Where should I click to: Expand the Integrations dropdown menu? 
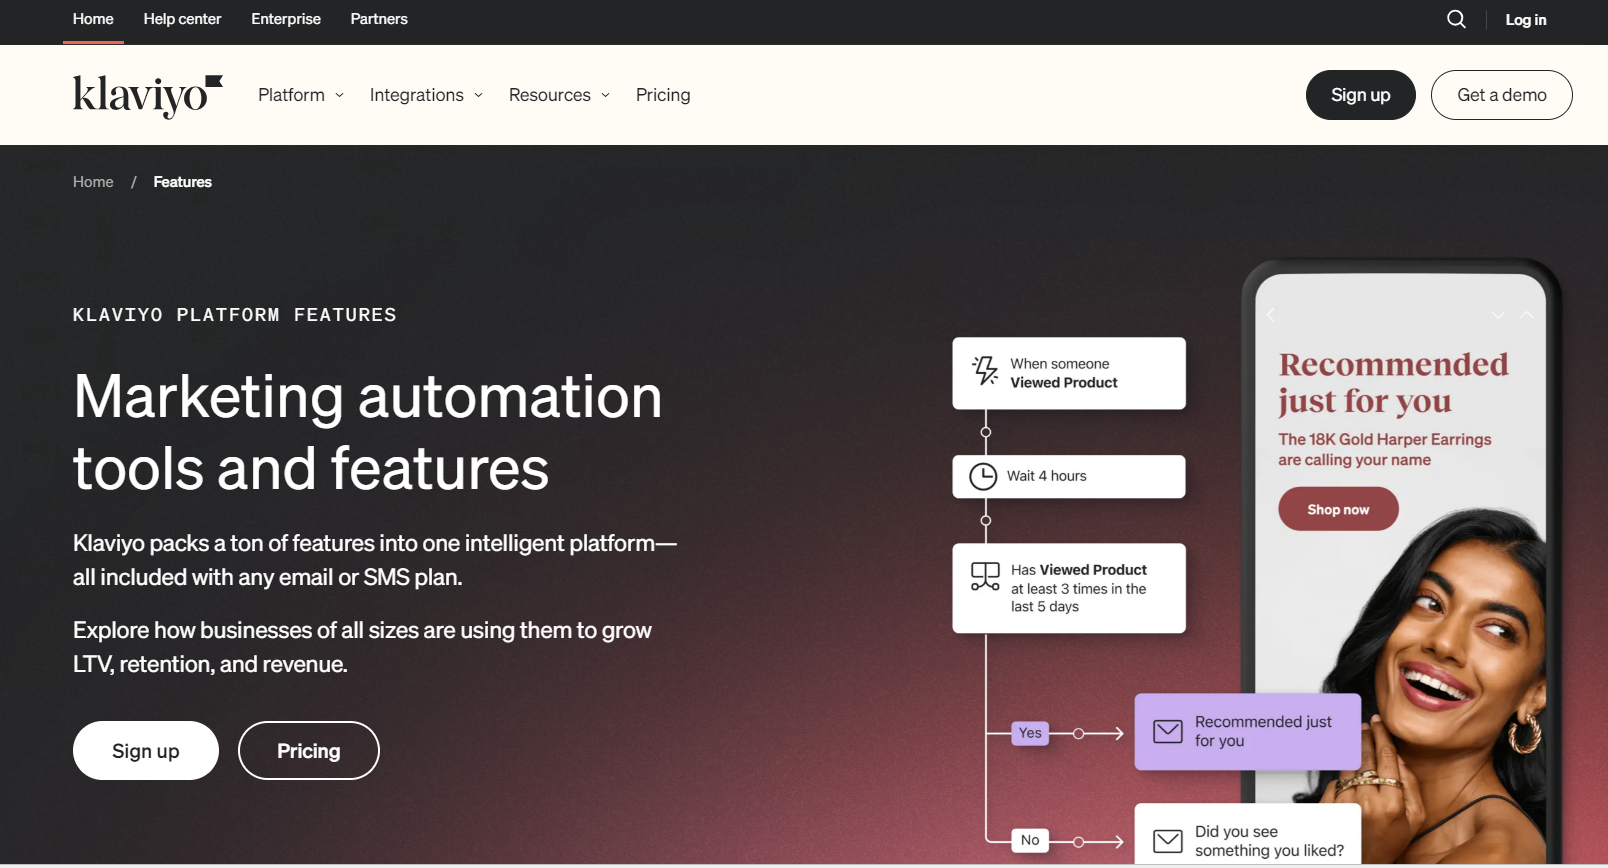pos(426,95)
